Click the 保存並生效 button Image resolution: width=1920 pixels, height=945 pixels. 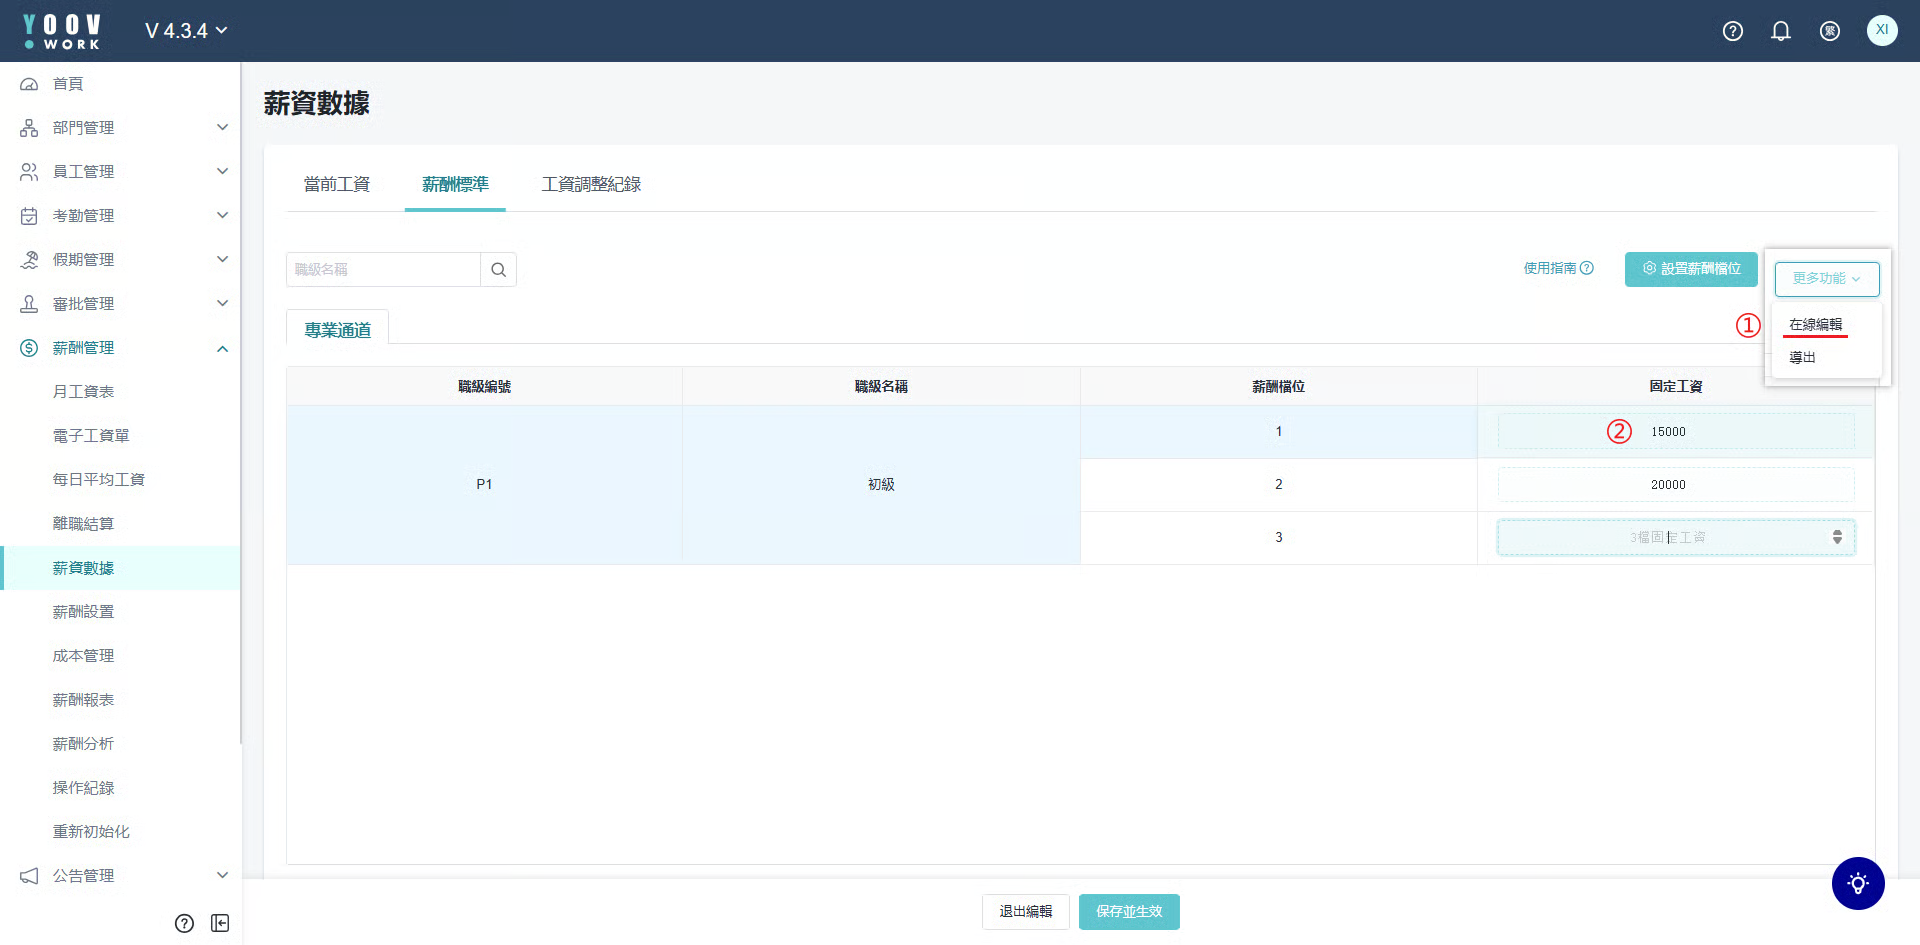[x=1129, y=912]
